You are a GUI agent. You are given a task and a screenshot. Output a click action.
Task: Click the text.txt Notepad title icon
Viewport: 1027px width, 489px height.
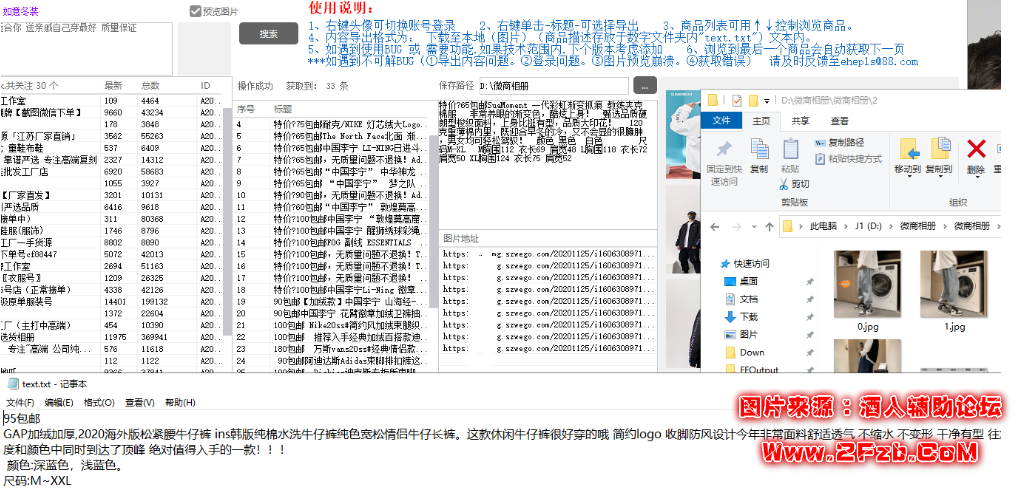tap(12, 384)
